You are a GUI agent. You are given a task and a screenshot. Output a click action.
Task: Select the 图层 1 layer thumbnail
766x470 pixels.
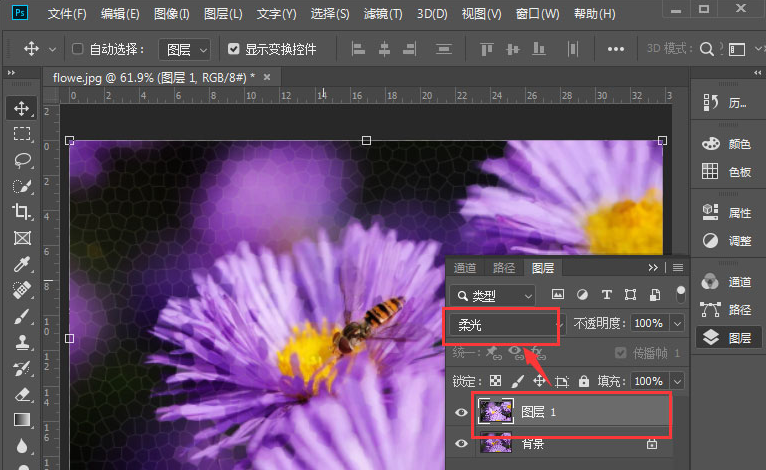[x=495, y=411]
